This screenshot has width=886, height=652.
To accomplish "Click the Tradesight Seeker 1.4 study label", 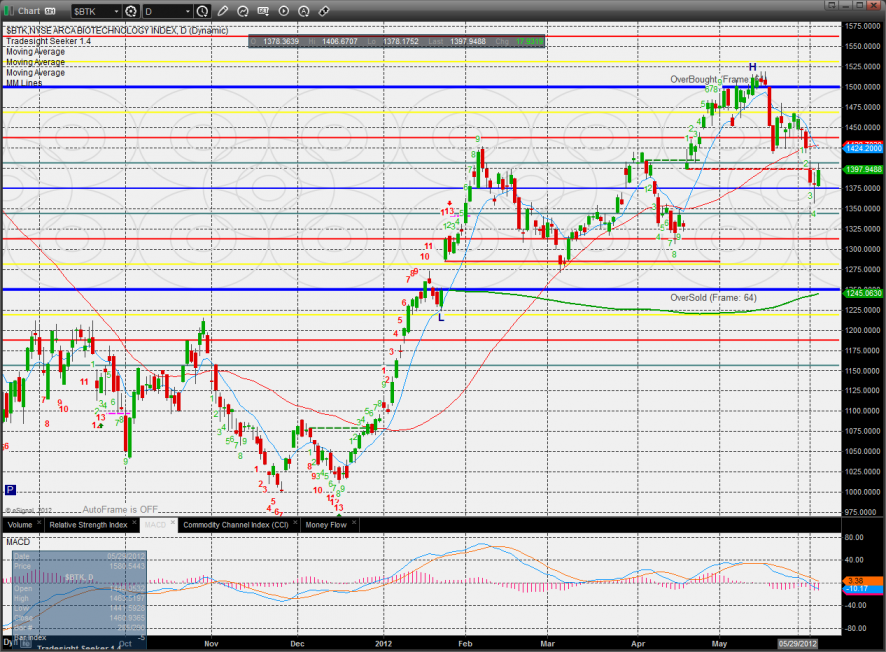I will 49,41.
